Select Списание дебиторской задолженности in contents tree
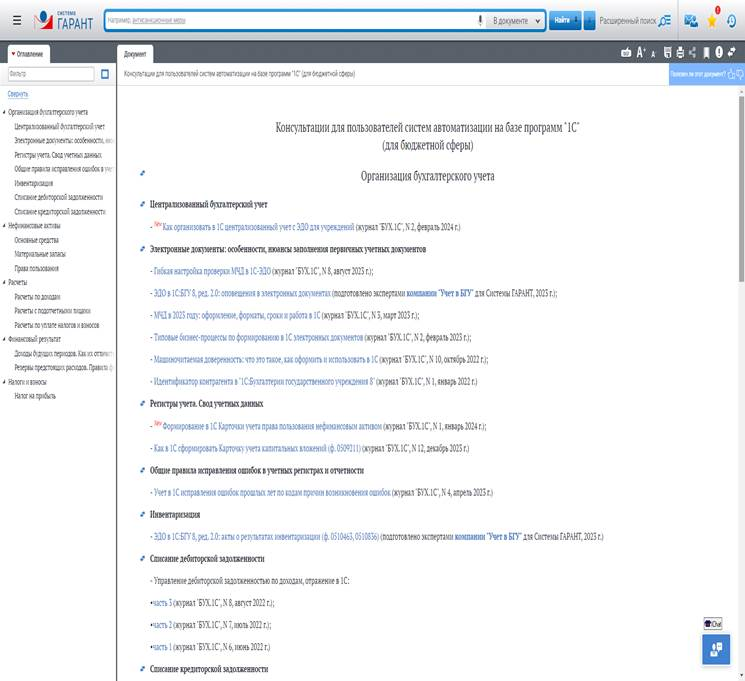Viewport: 745px width, 681px height. click(x=58, y=197)
